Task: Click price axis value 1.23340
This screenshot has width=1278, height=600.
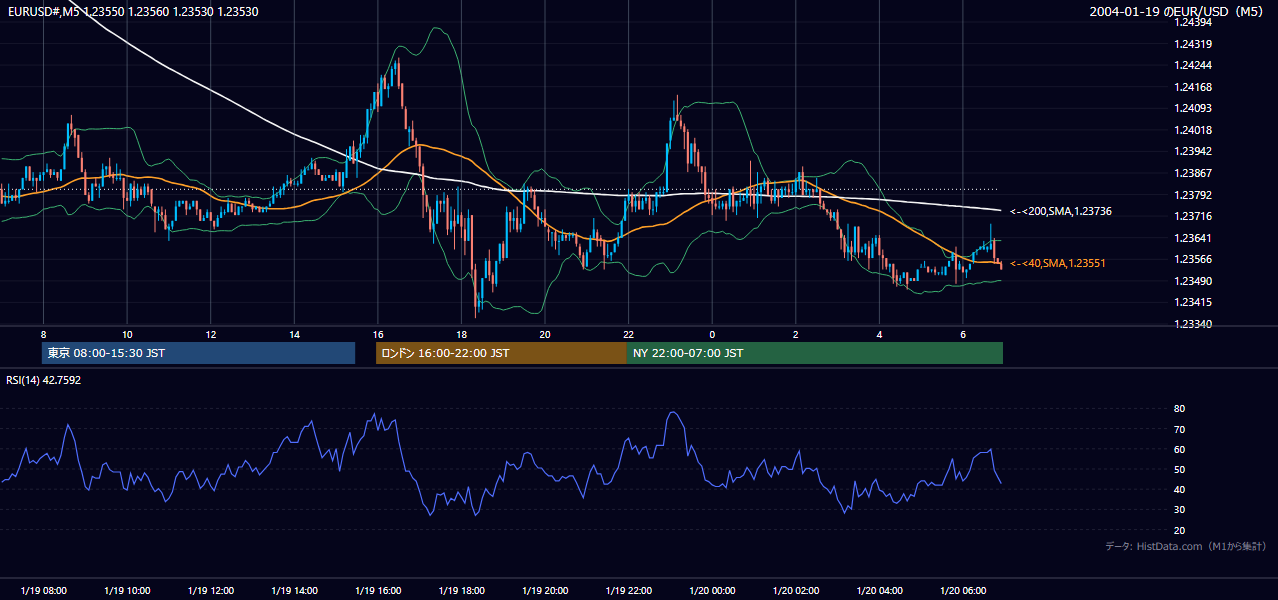Action: [1194, 324]
